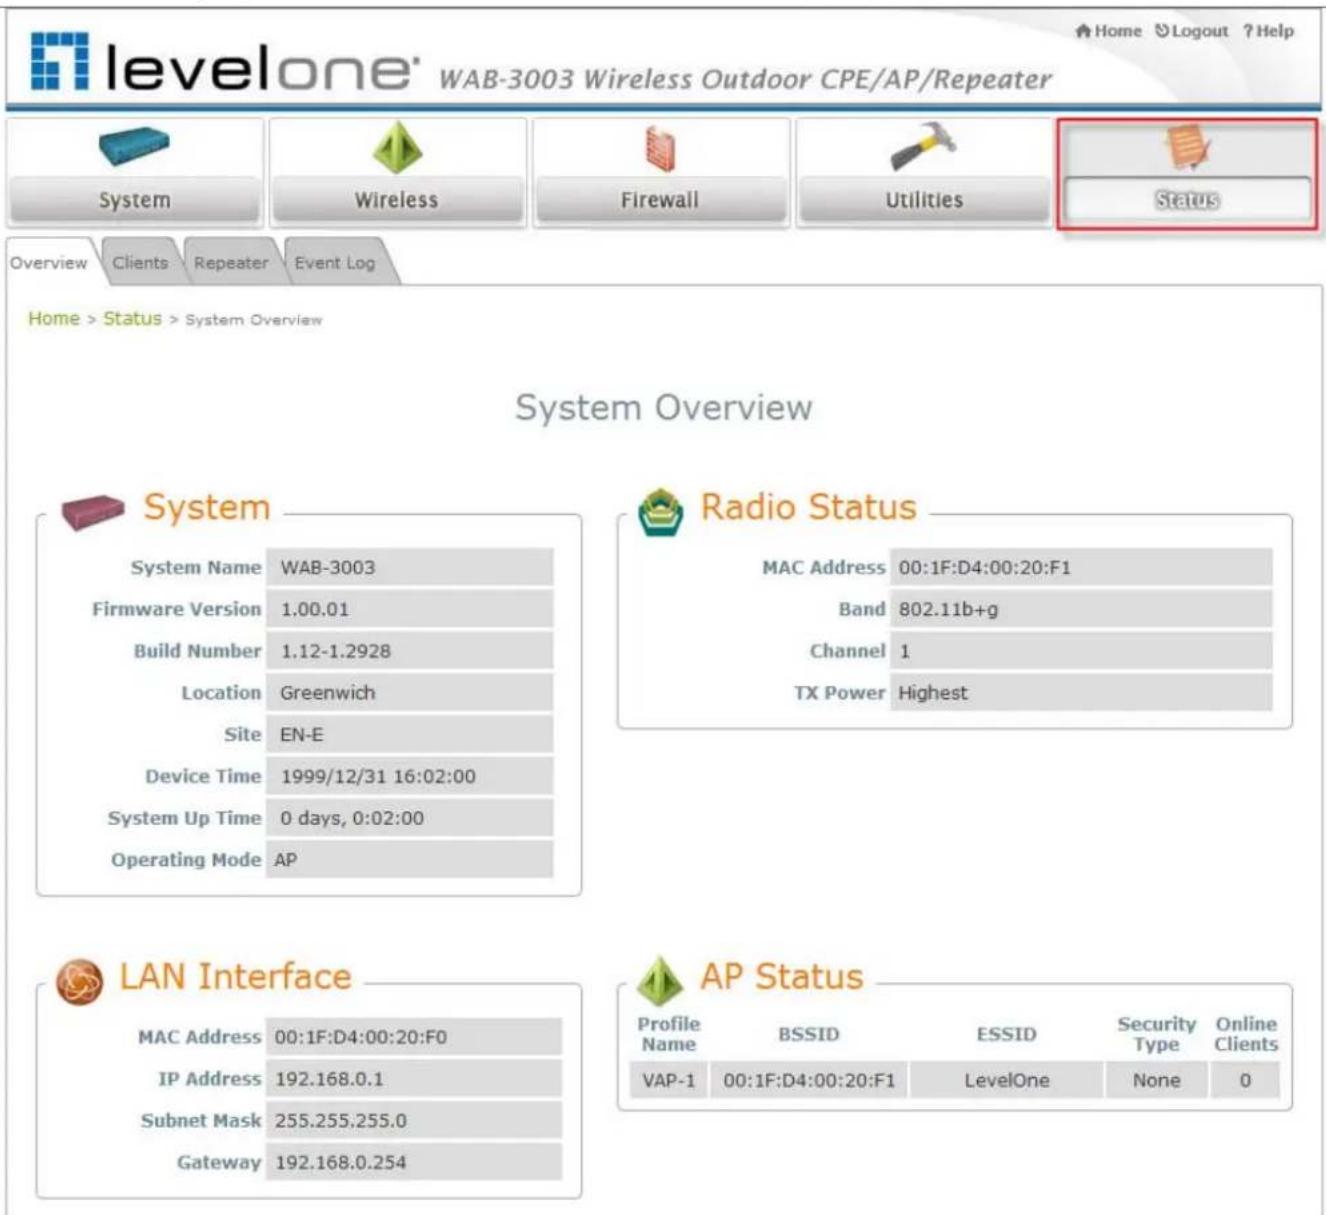Screen dimensions: 1326x1215
Task: Click the Firmware Version value 1.00.01
Action: pyautogui.click(x=409, y=609)
